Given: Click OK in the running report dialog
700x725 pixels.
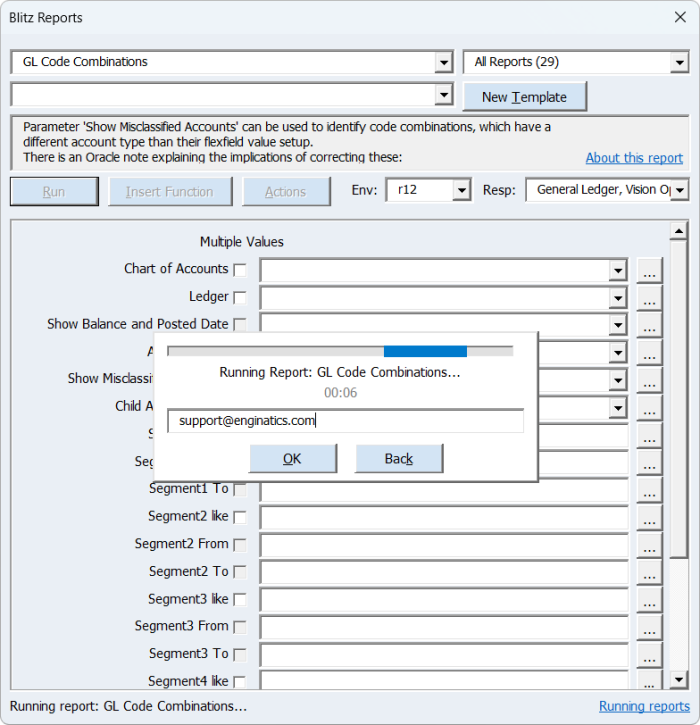Looking at the screenshot, I should pyautogui.click(x=293, y=458).
